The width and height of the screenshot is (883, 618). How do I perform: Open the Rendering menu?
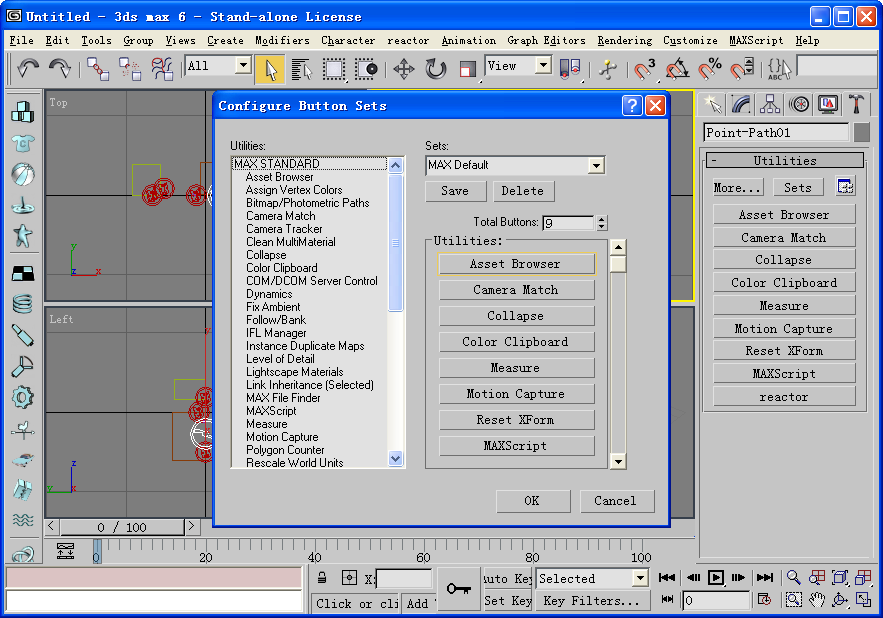[x=625, y=41]
